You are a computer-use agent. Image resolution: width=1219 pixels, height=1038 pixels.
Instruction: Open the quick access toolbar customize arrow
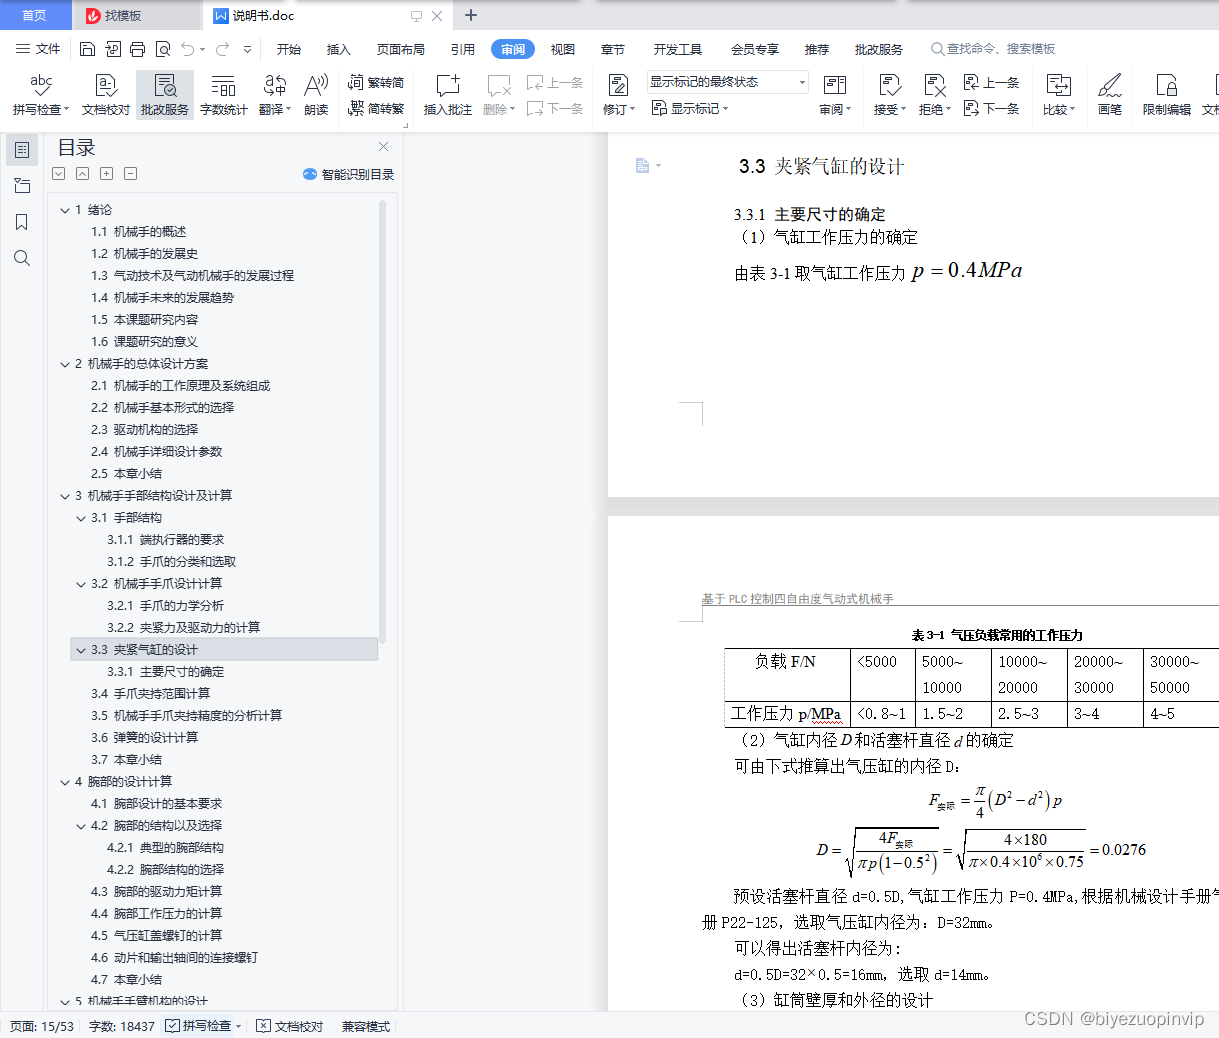pos(247,49)
